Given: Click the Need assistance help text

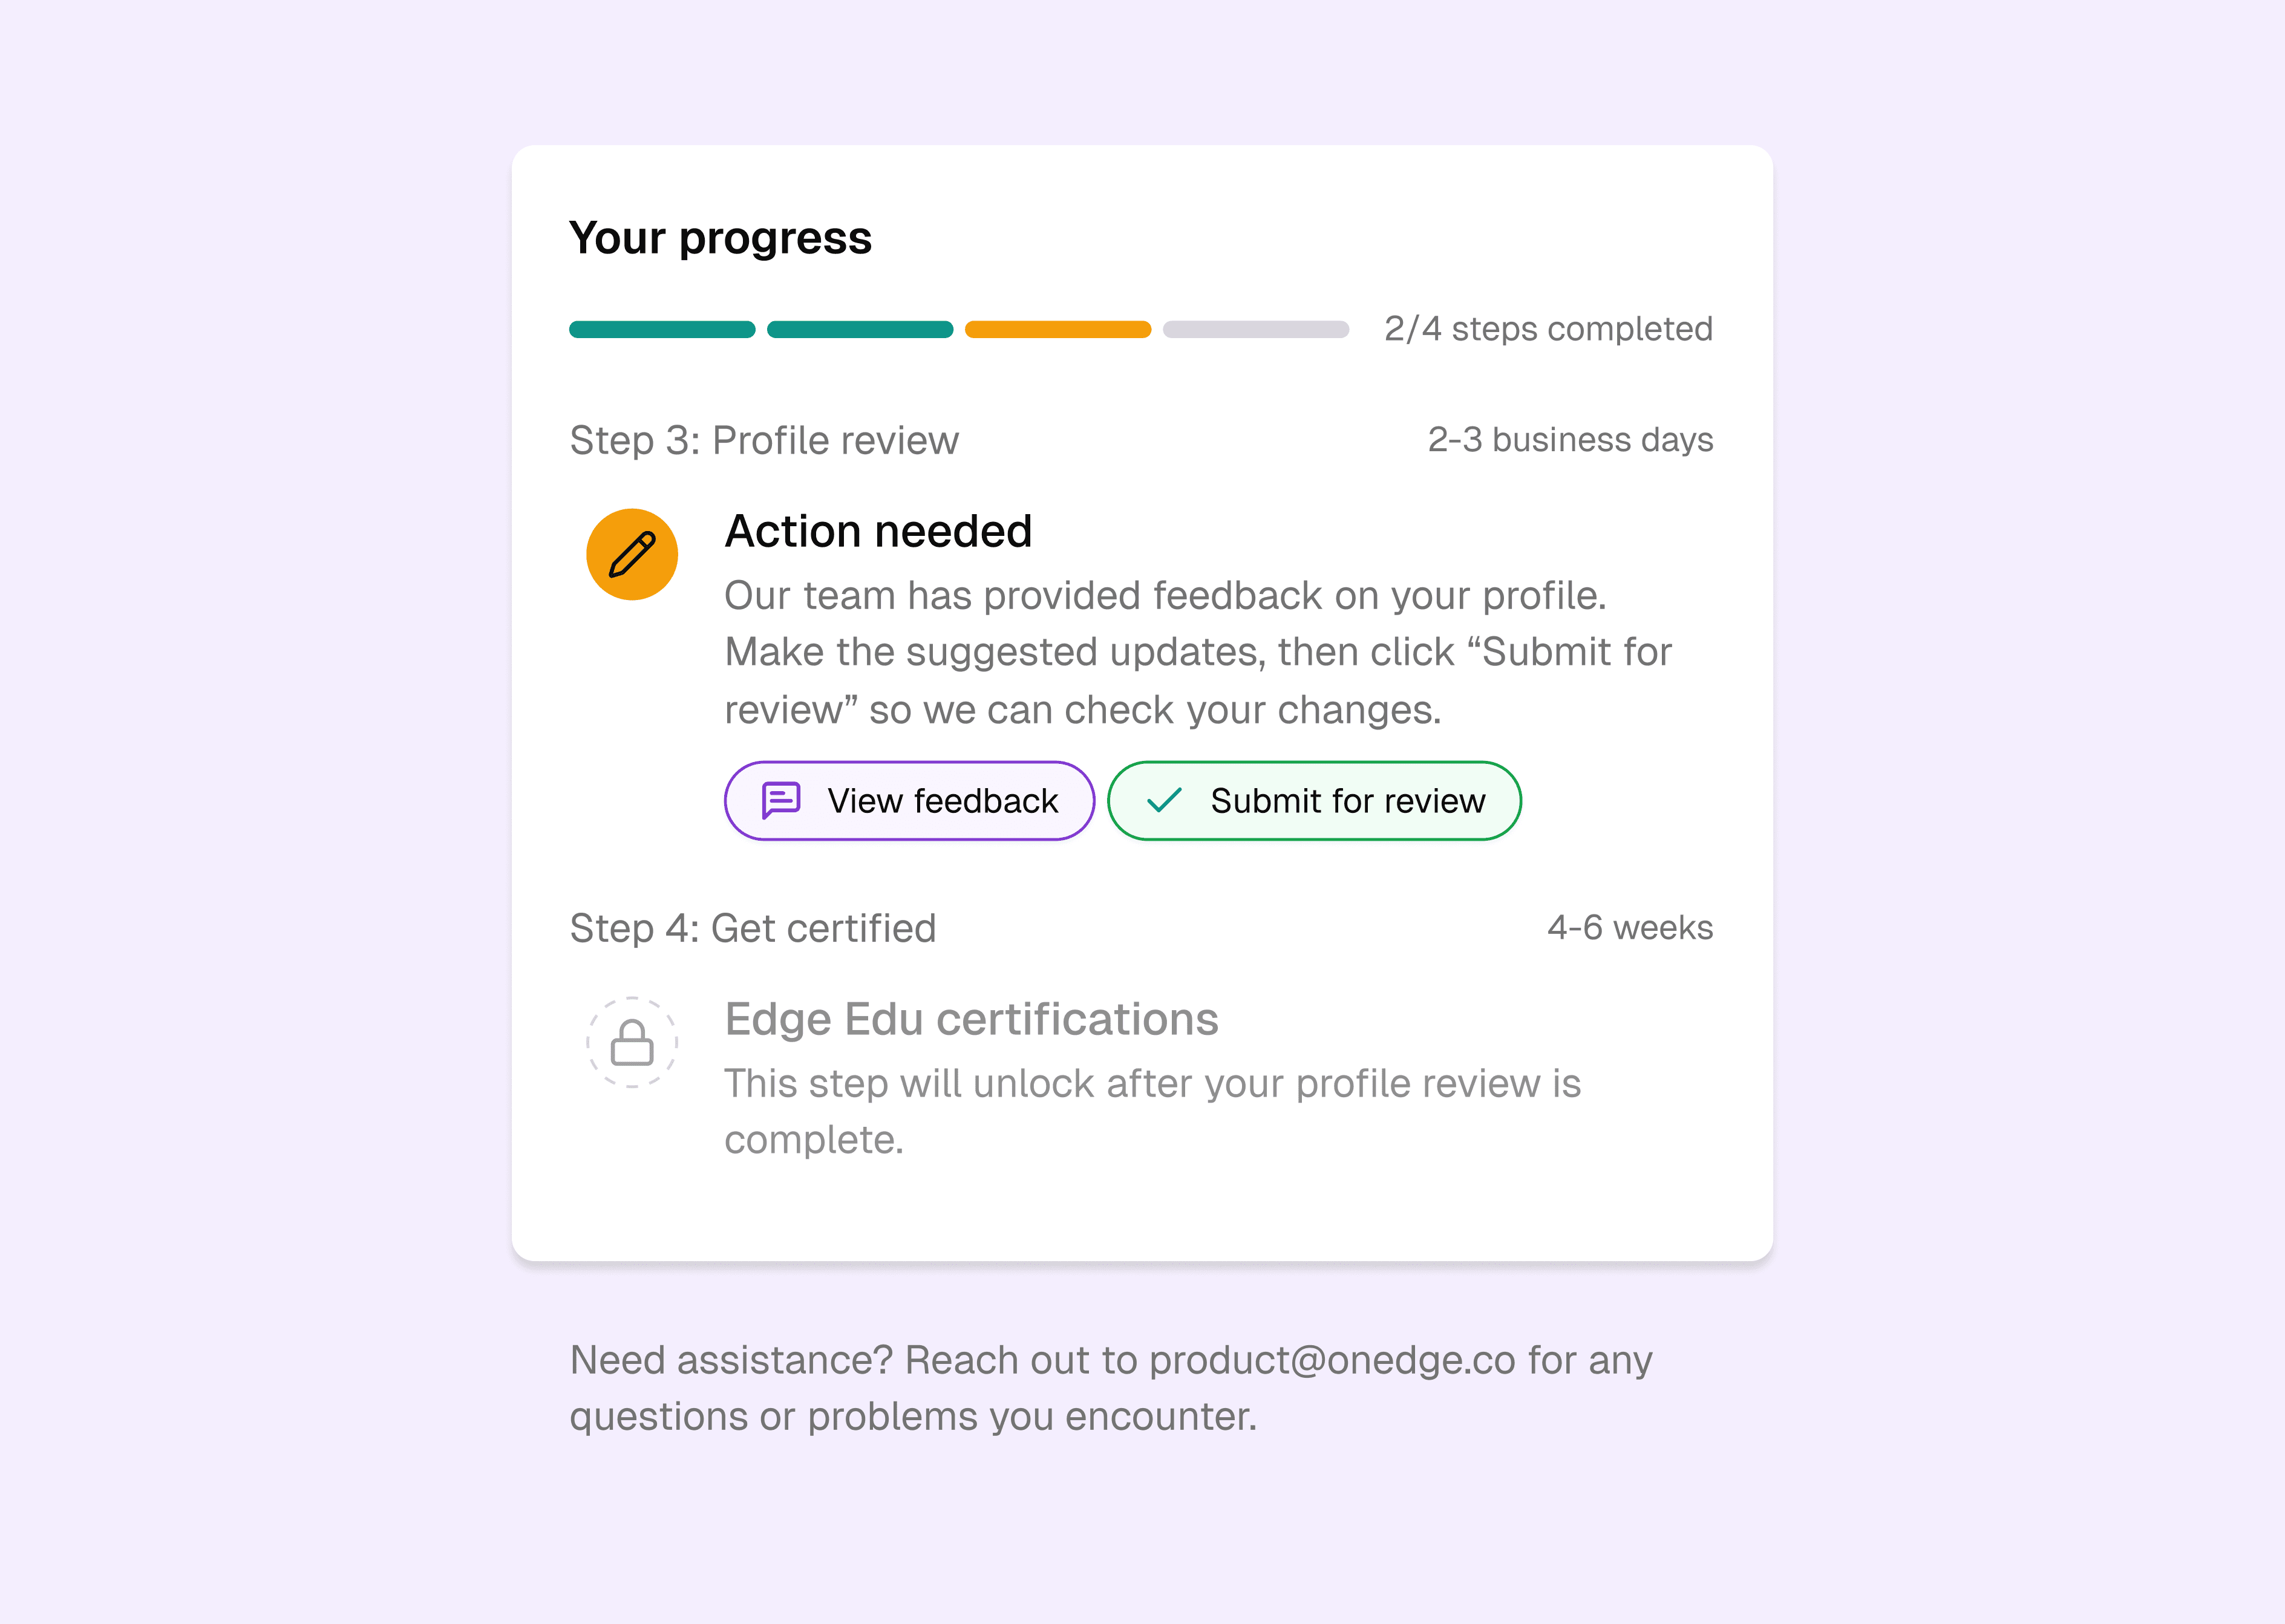Looking at the screenshot, I should 1110,1388.
